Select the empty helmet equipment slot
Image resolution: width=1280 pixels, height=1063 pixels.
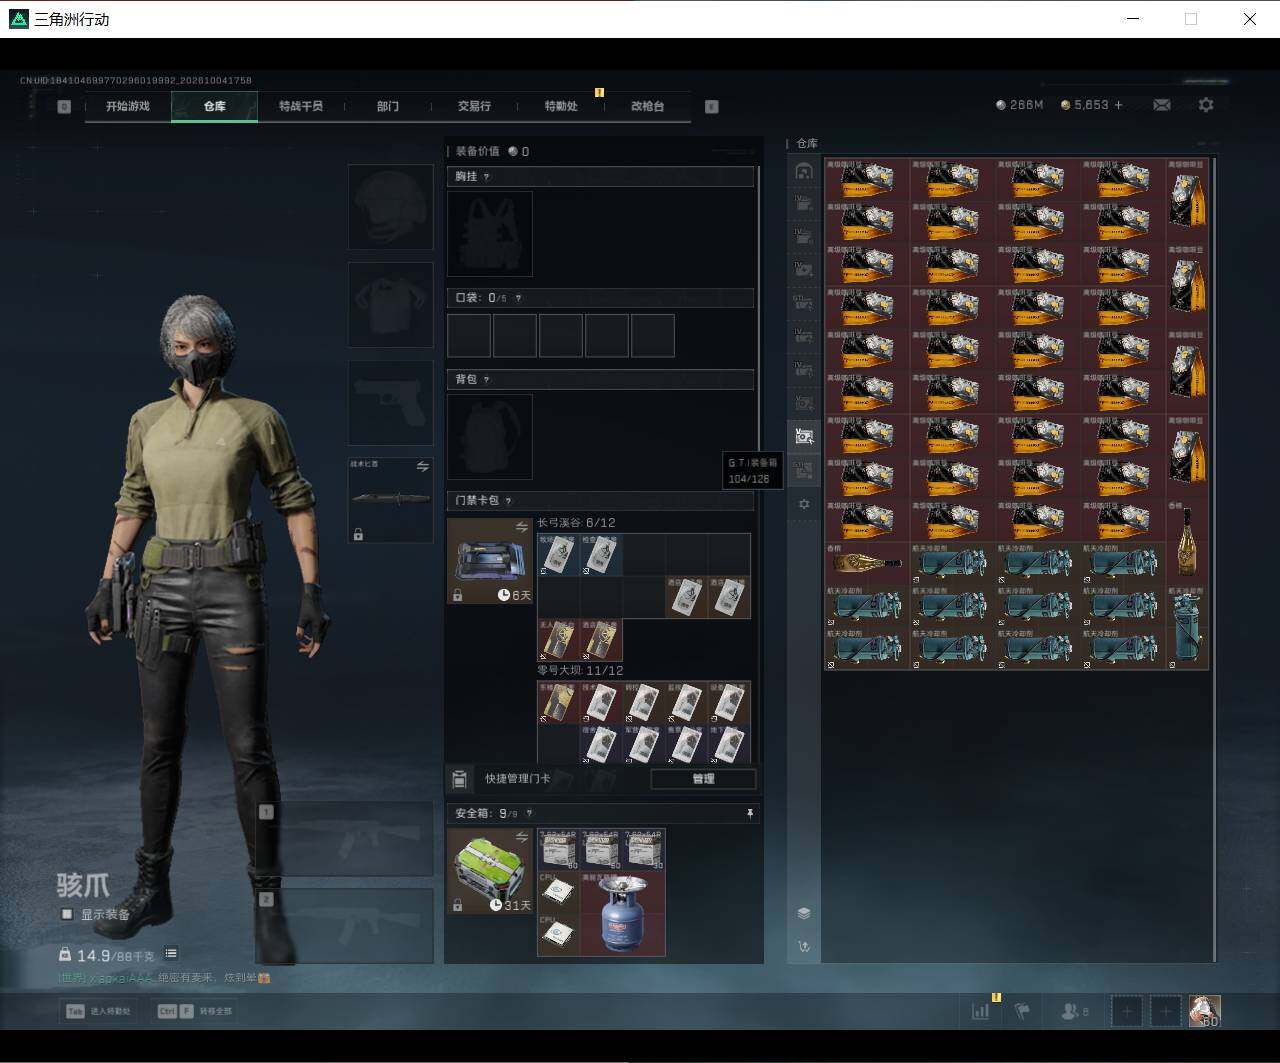(x=390, y=207)
